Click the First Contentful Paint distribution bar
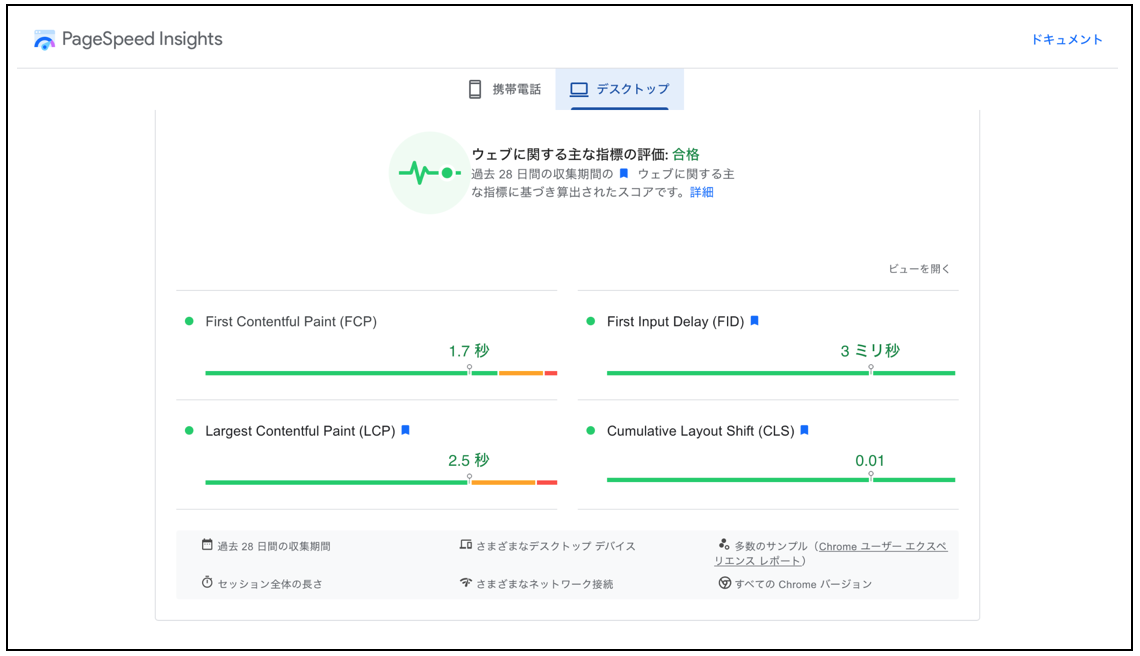1140x656 pixels. coord(380,373)
